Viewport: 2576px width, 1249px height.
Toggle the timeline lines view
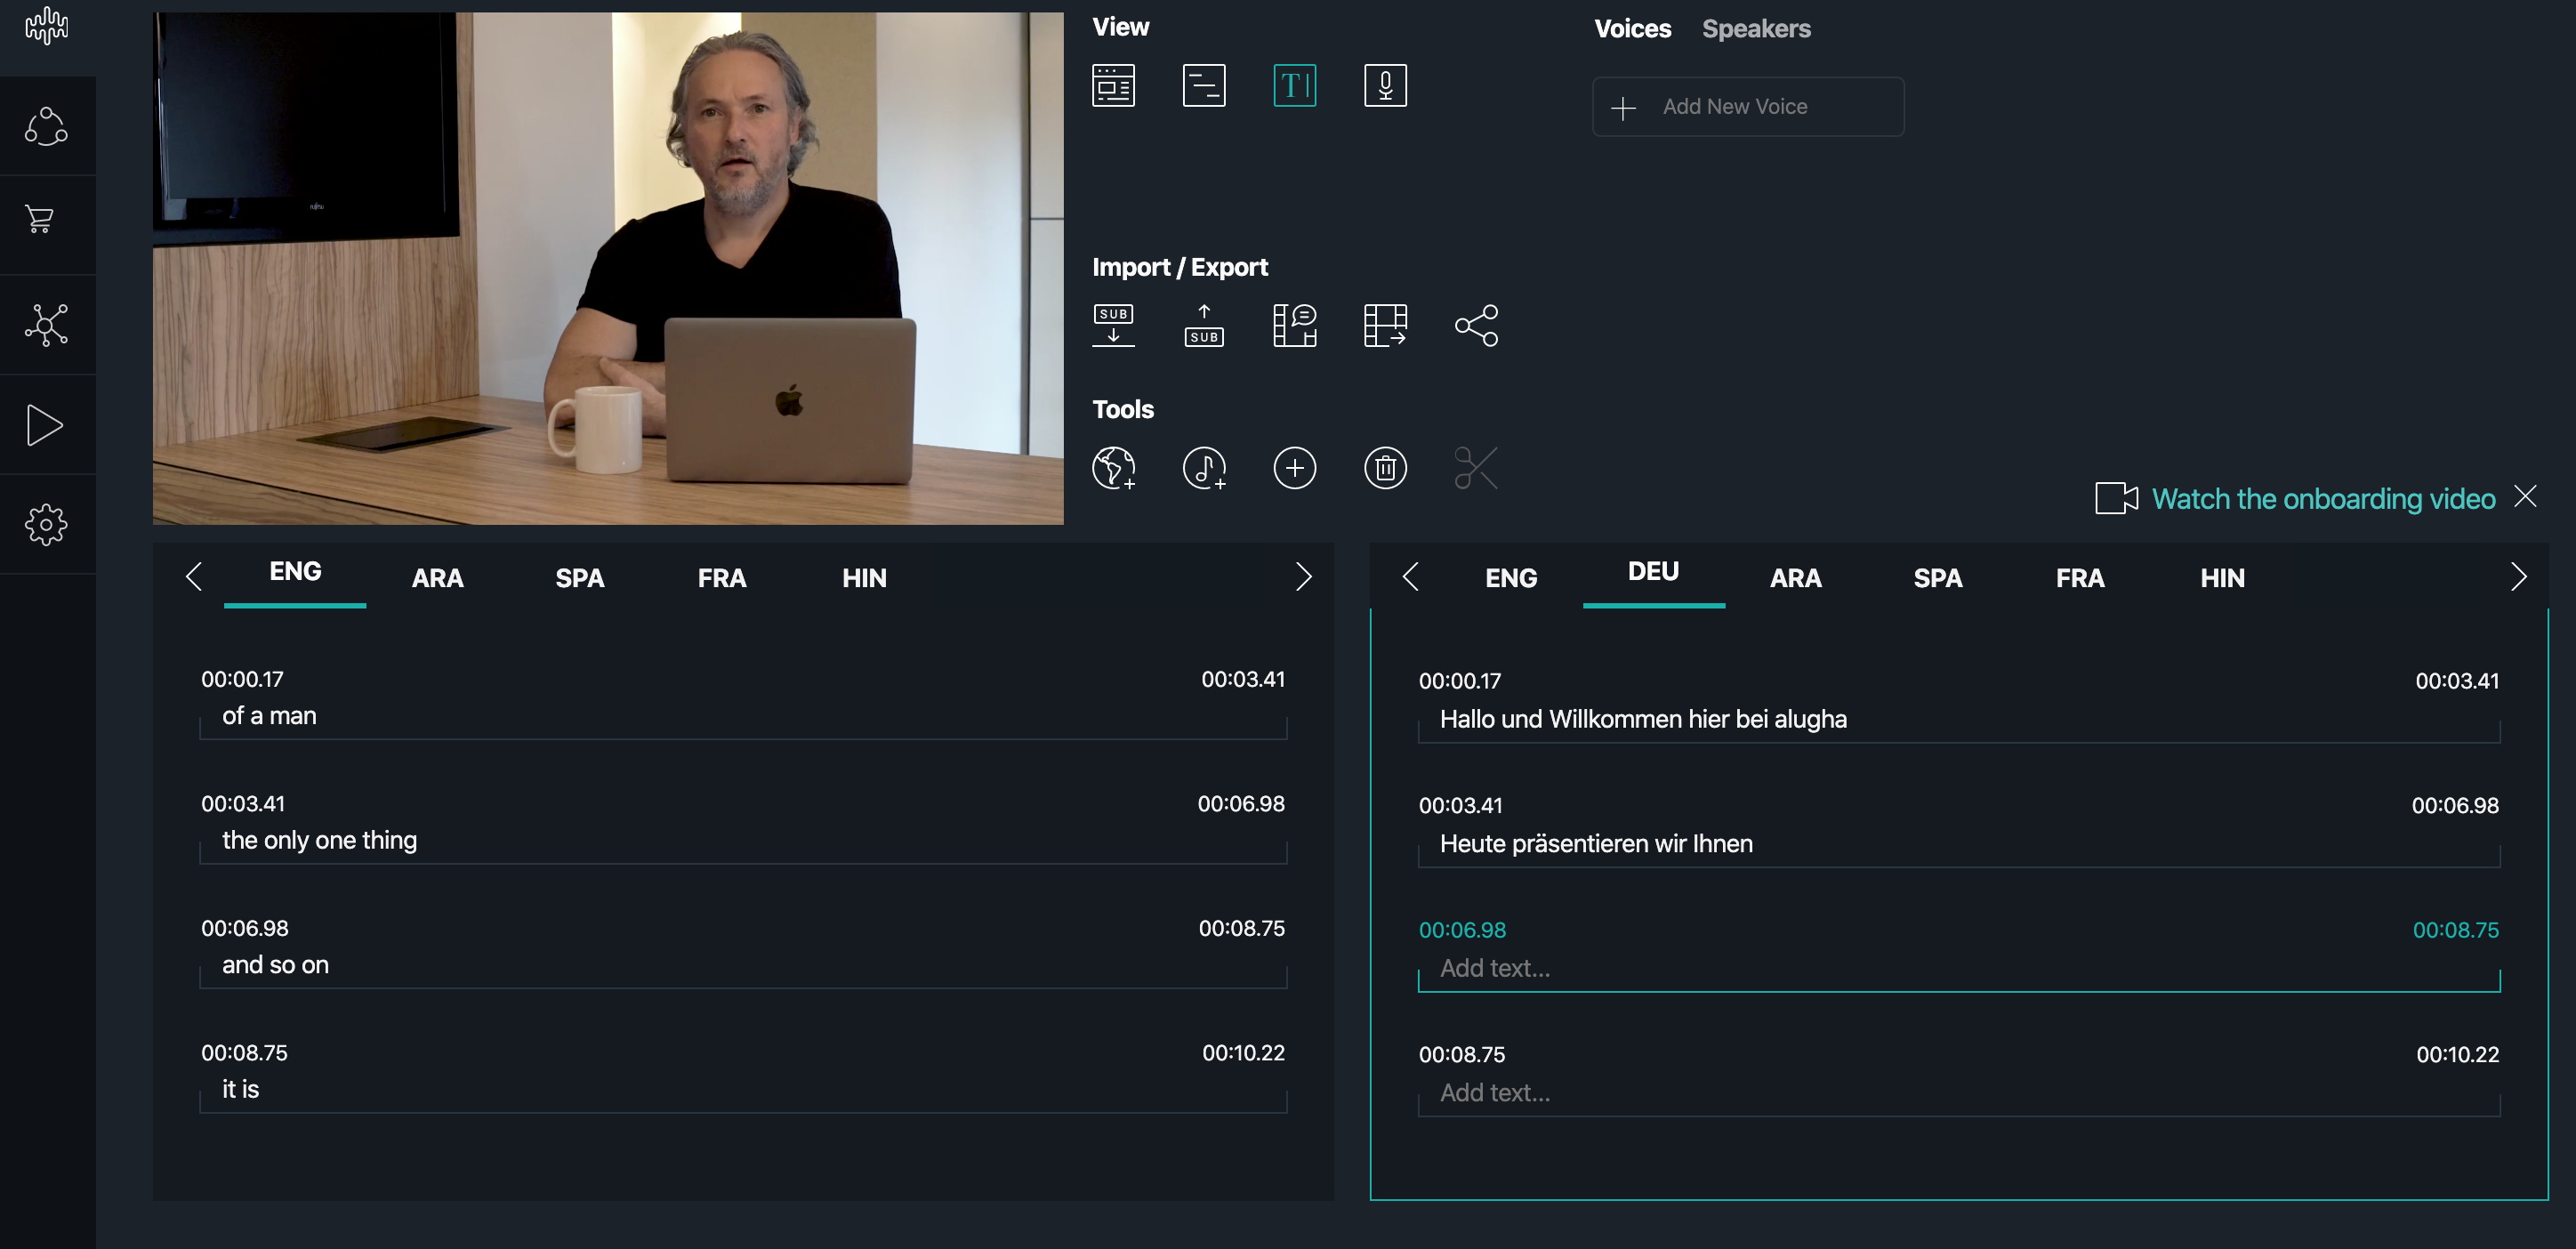pos(1204,85)
